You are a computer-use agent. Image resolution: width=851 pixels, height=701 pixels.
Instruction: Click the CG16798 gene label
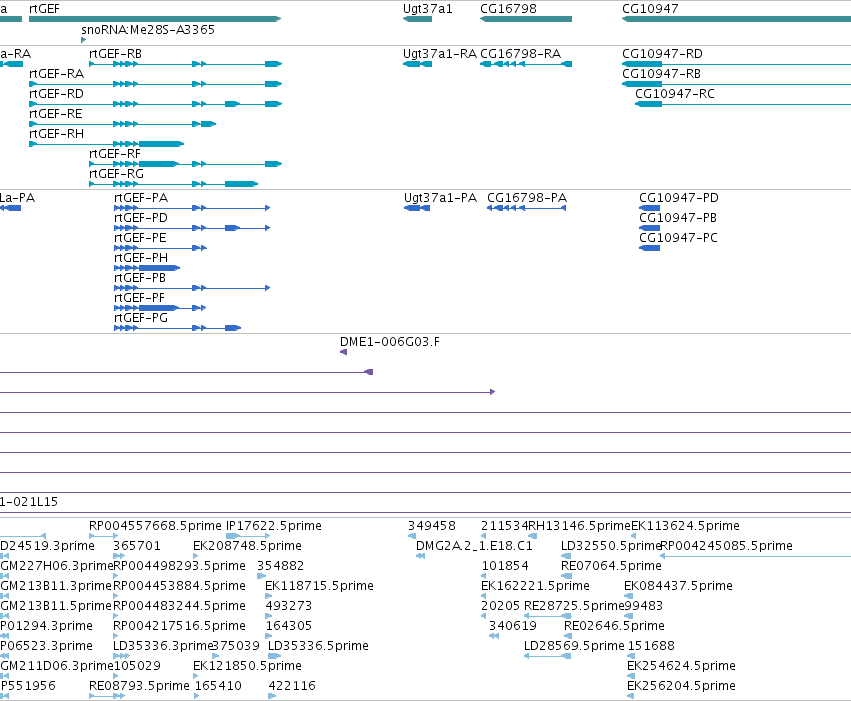pyautogui.click(x=509, y=9)
